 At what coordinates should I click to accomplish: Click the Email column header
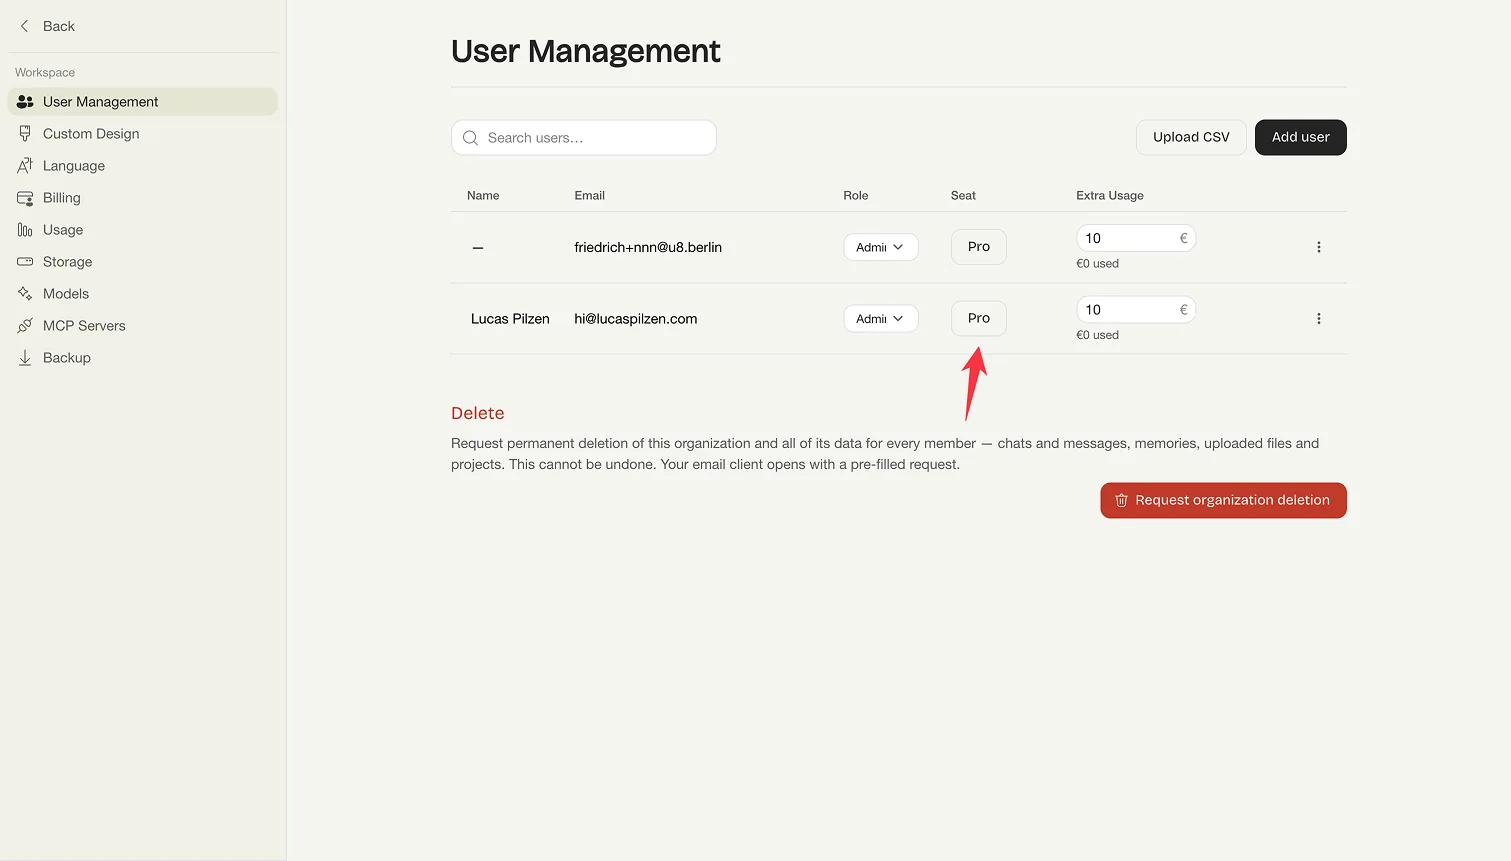click(589, 195)
